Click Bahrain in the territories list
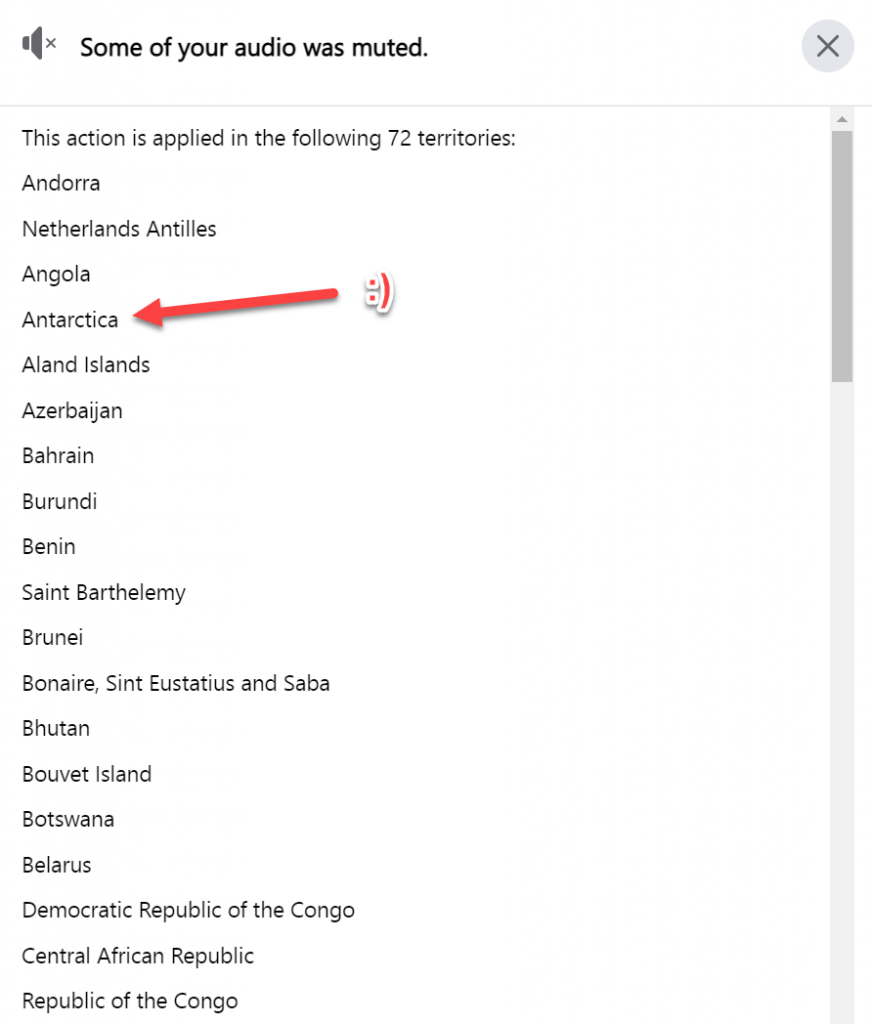 click(x=58, y=455)
